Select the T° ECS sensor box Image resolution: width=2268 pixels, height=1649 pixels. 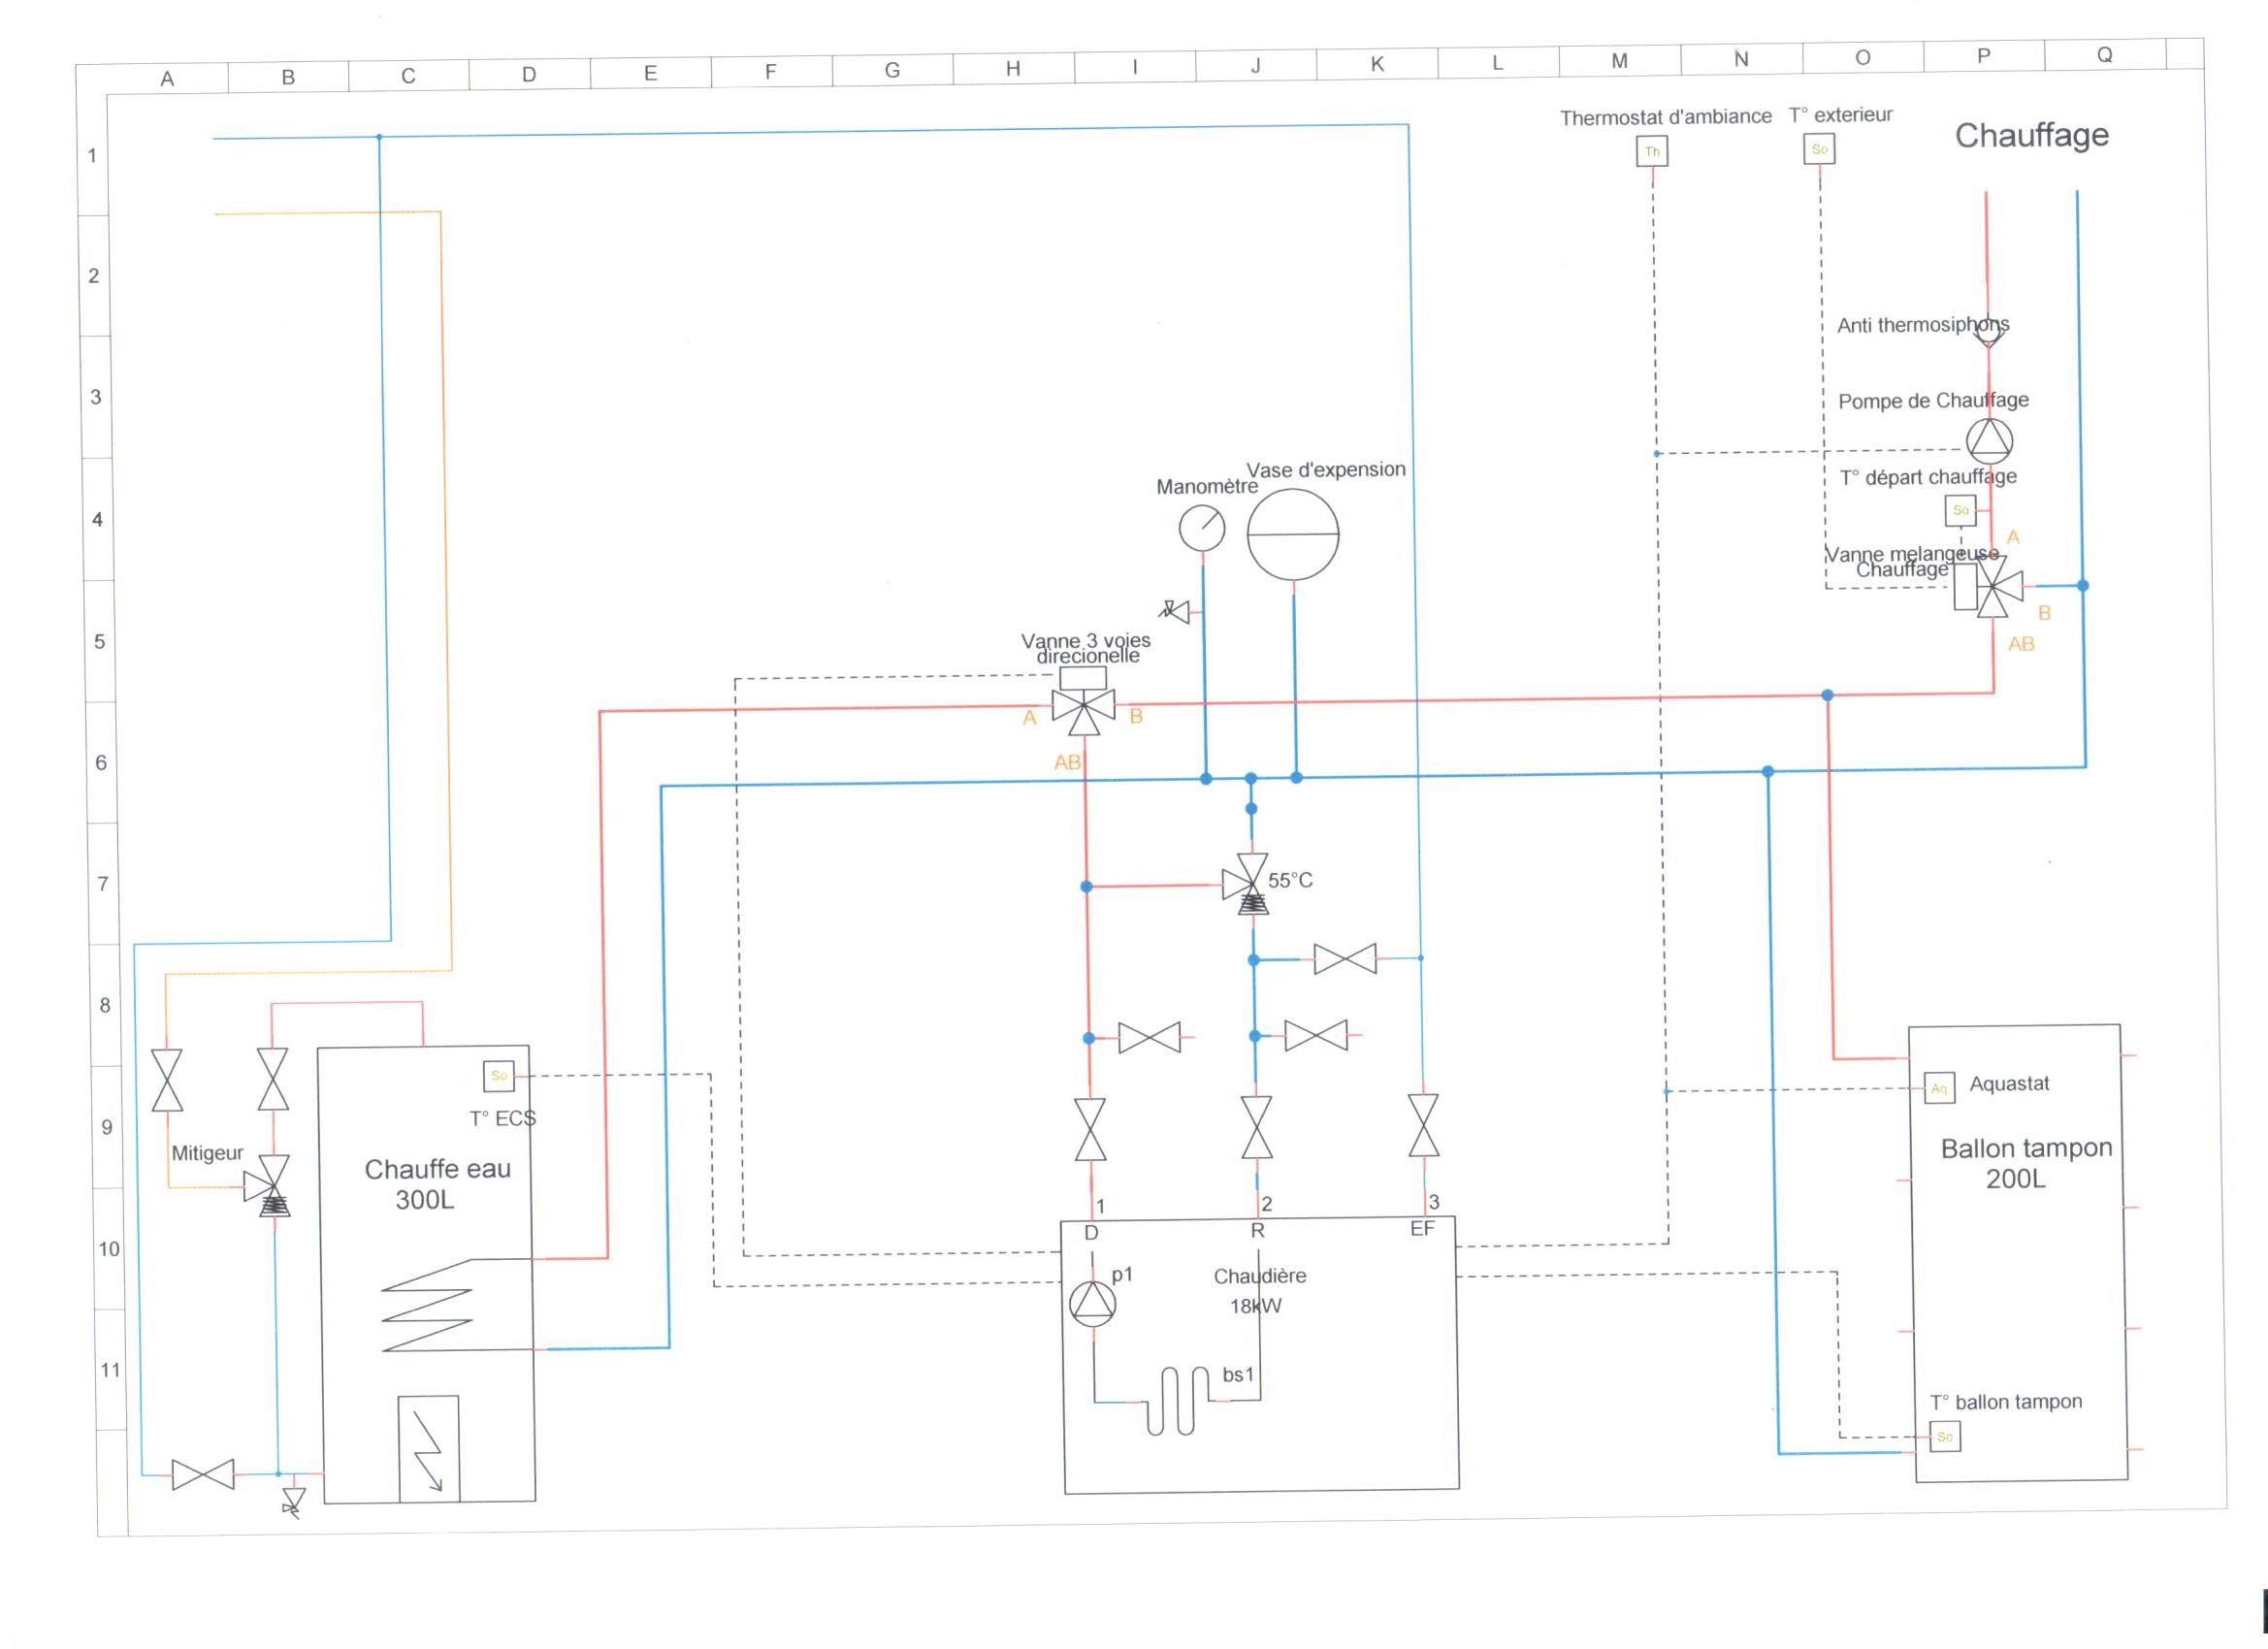click(498, 1076)
